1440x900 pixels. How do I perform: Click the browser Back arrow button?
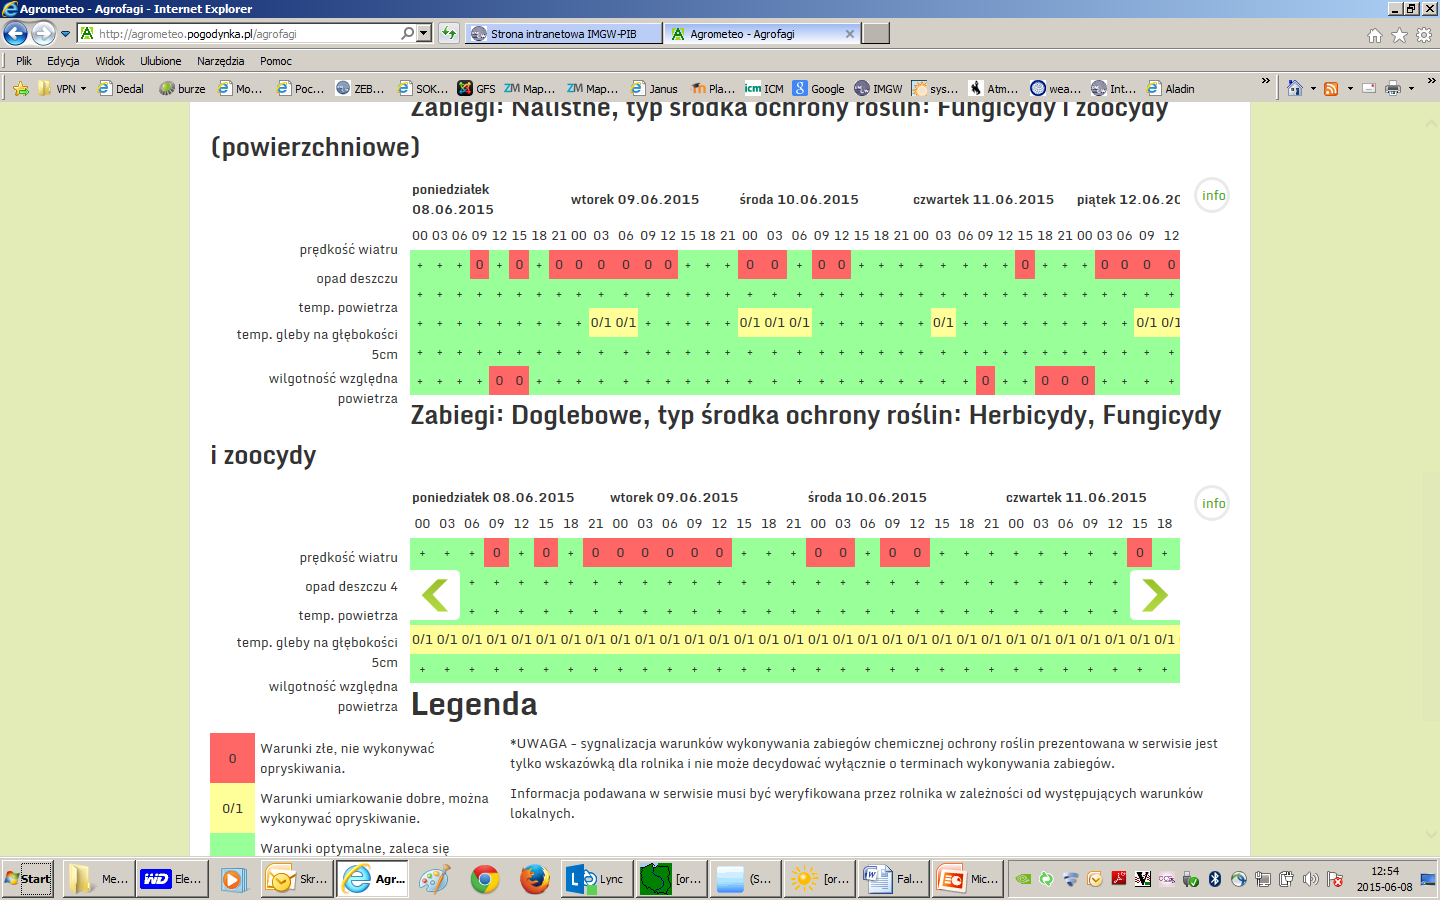(x=15, y=34)
